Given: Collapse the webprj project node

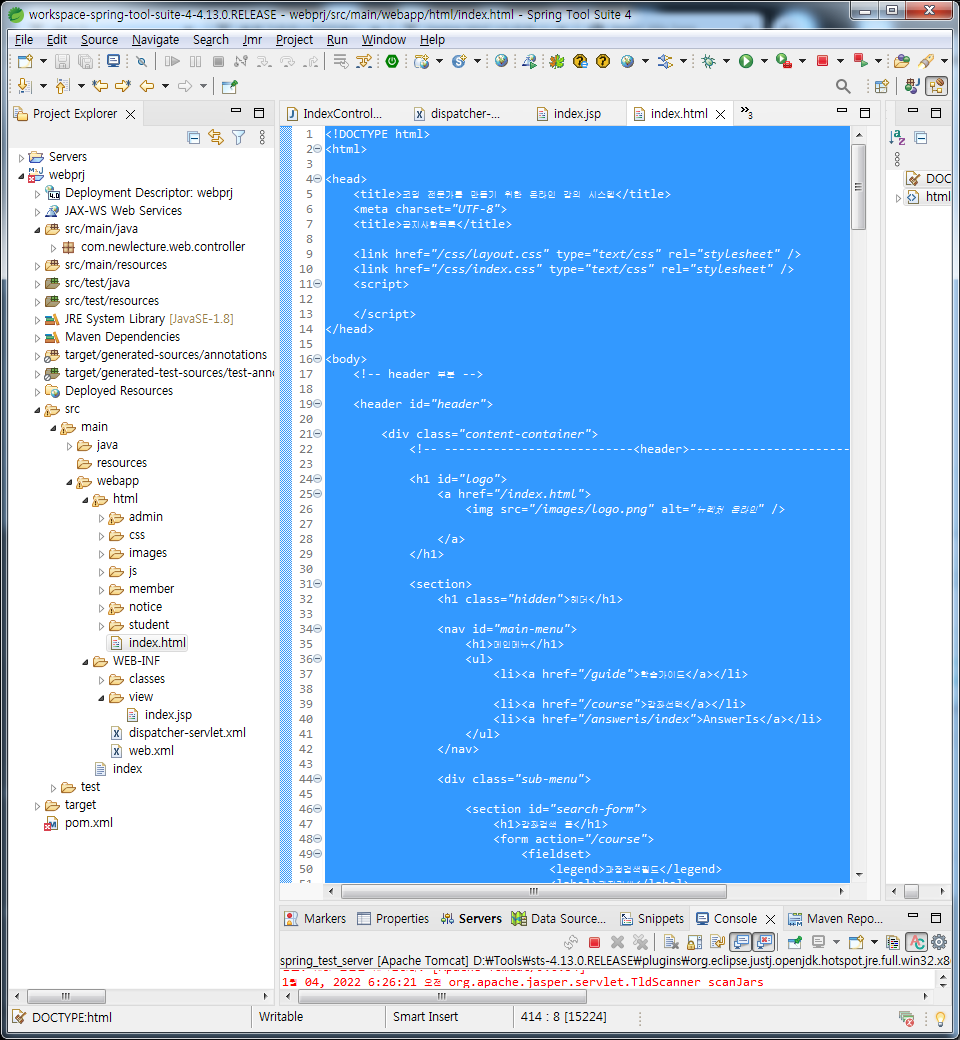Looking at the screenshot, I should coord(21,176).
